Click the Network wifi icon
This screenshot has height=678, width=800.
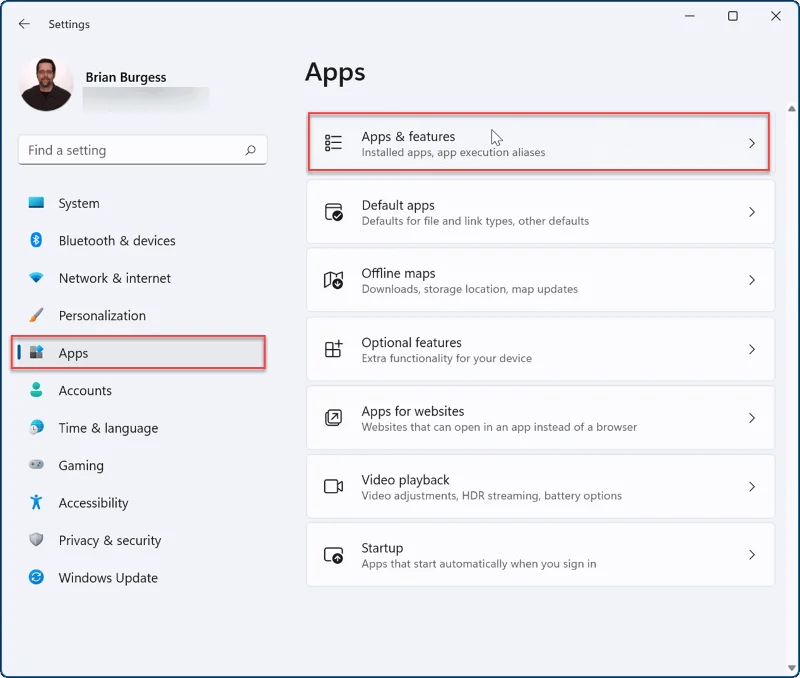pos(36,278)
